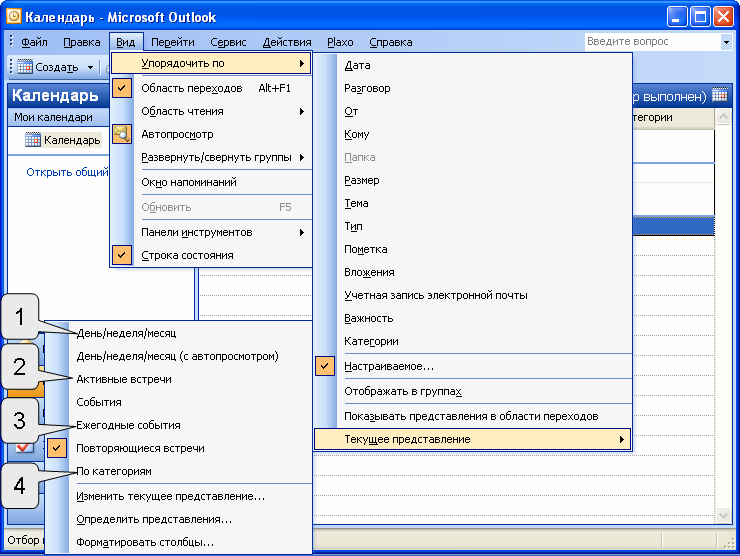Click the Create calendar item icon
This screenshot has width=740, height=556.
tap(25, 67)
